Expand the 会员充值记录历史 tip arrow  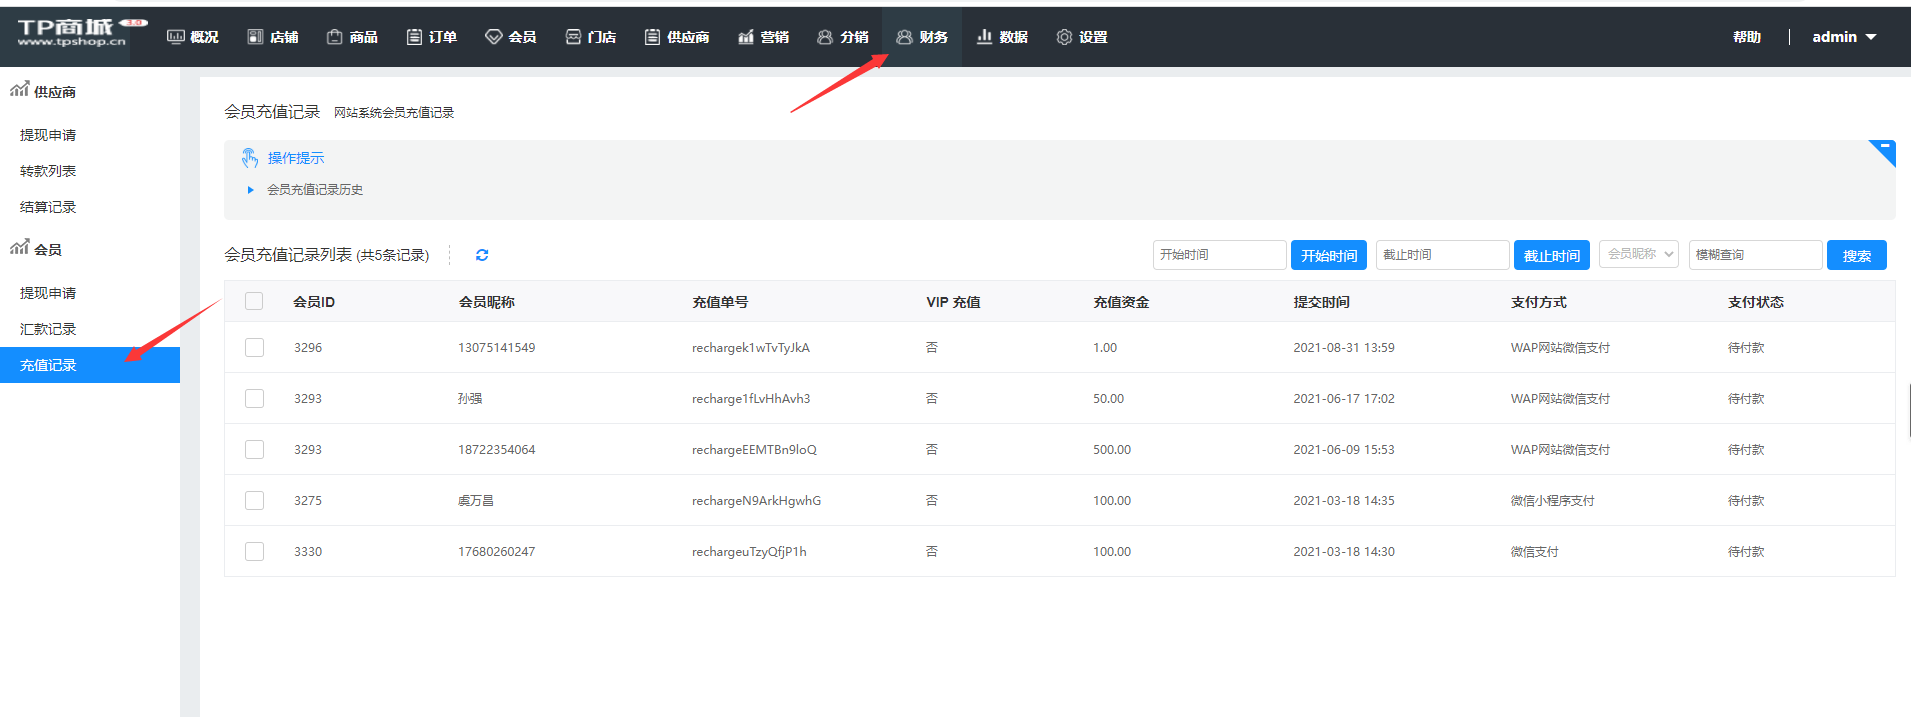pos(251,190)
